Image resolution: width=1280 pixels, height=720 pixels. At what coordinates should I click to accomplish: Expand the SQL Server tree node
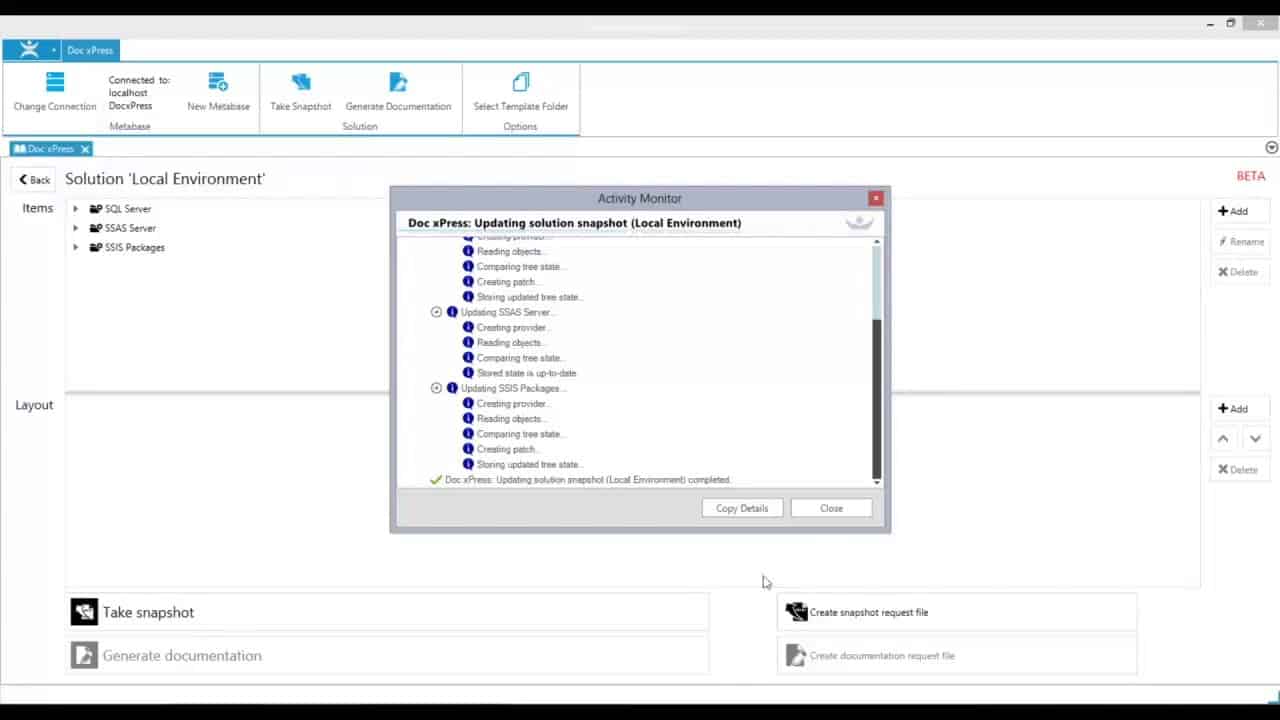[75, 209]
